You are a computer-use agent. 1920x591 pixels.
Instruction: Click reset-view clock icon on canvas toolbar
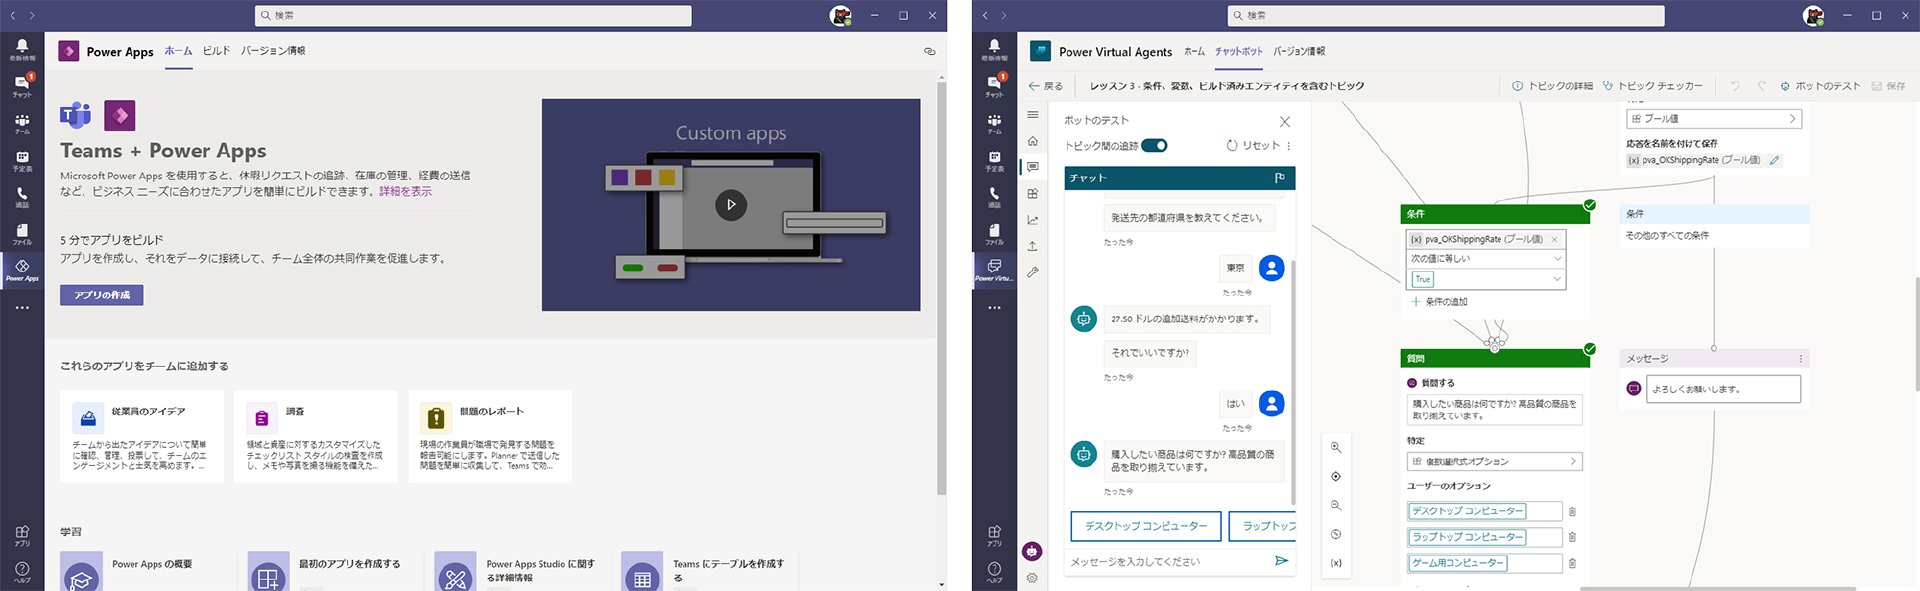(1336, 534)
